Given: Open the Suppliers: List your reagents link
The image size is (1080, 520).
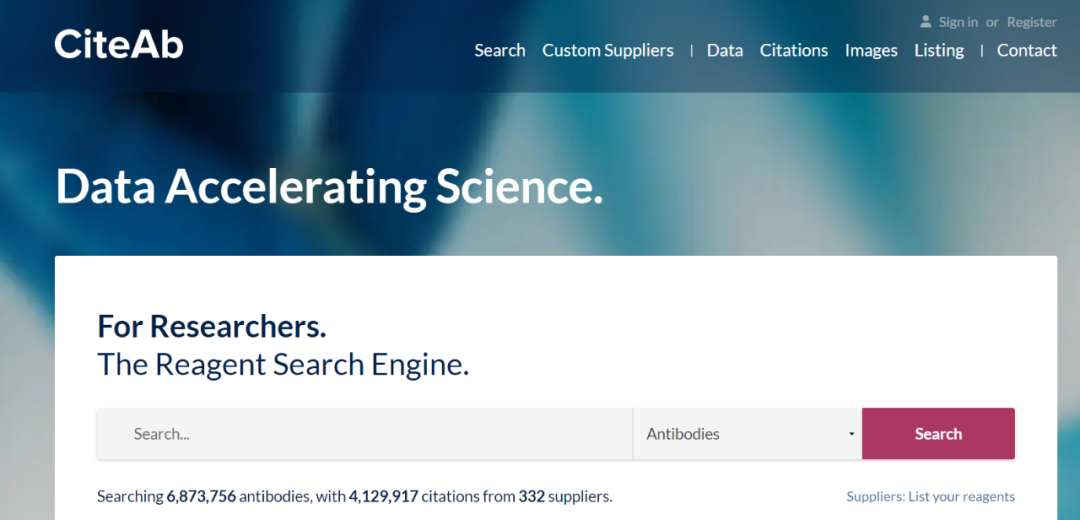Looking at the screenshot, I should pyautogui.click(x=930, y=497).
